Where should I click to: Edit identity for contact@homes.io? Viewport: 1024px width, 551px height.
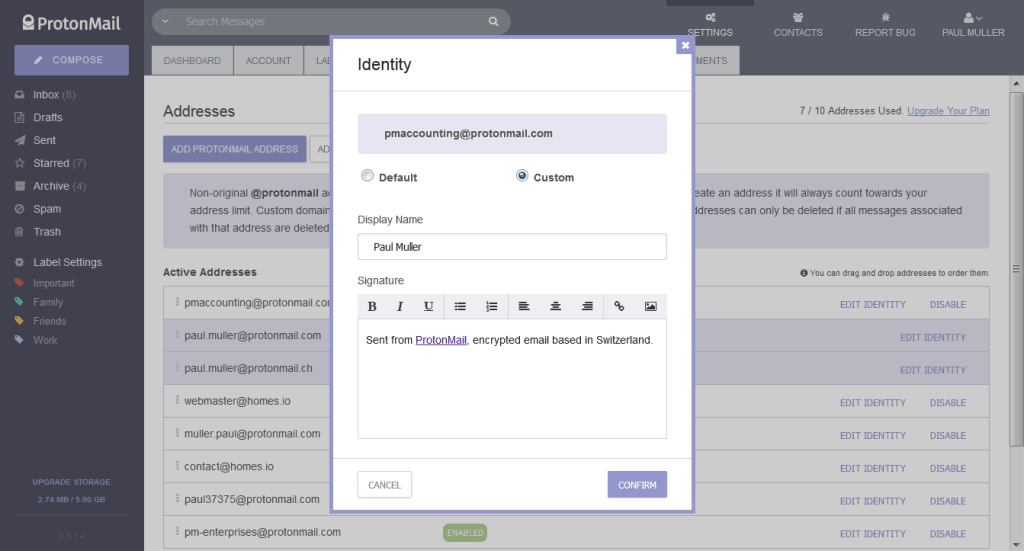pyautogui.click(x=872, y=469)
